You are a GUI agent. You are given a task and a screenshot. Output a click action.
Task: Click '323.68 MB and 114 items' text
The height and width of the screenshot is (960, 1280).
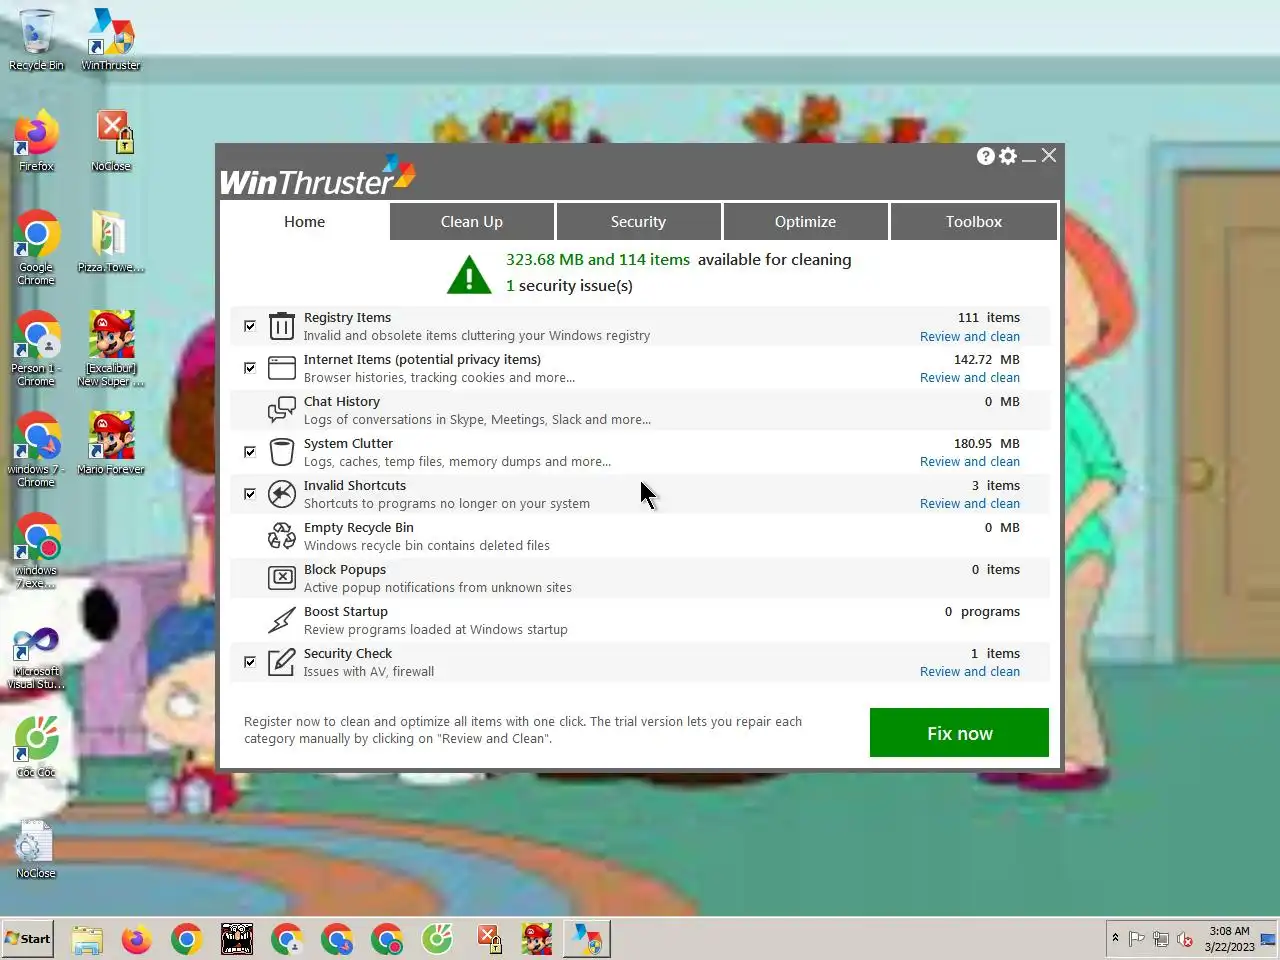coord(598,260)
